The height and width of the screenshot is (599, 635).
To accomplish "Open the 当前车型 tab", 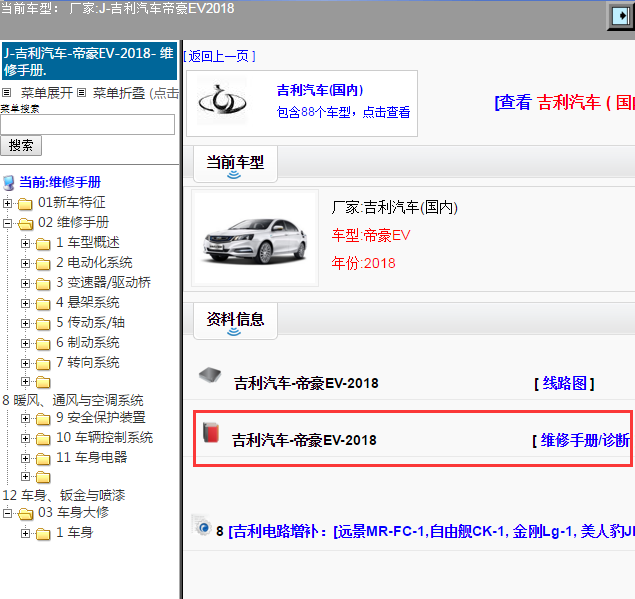I will coord(235,164).
